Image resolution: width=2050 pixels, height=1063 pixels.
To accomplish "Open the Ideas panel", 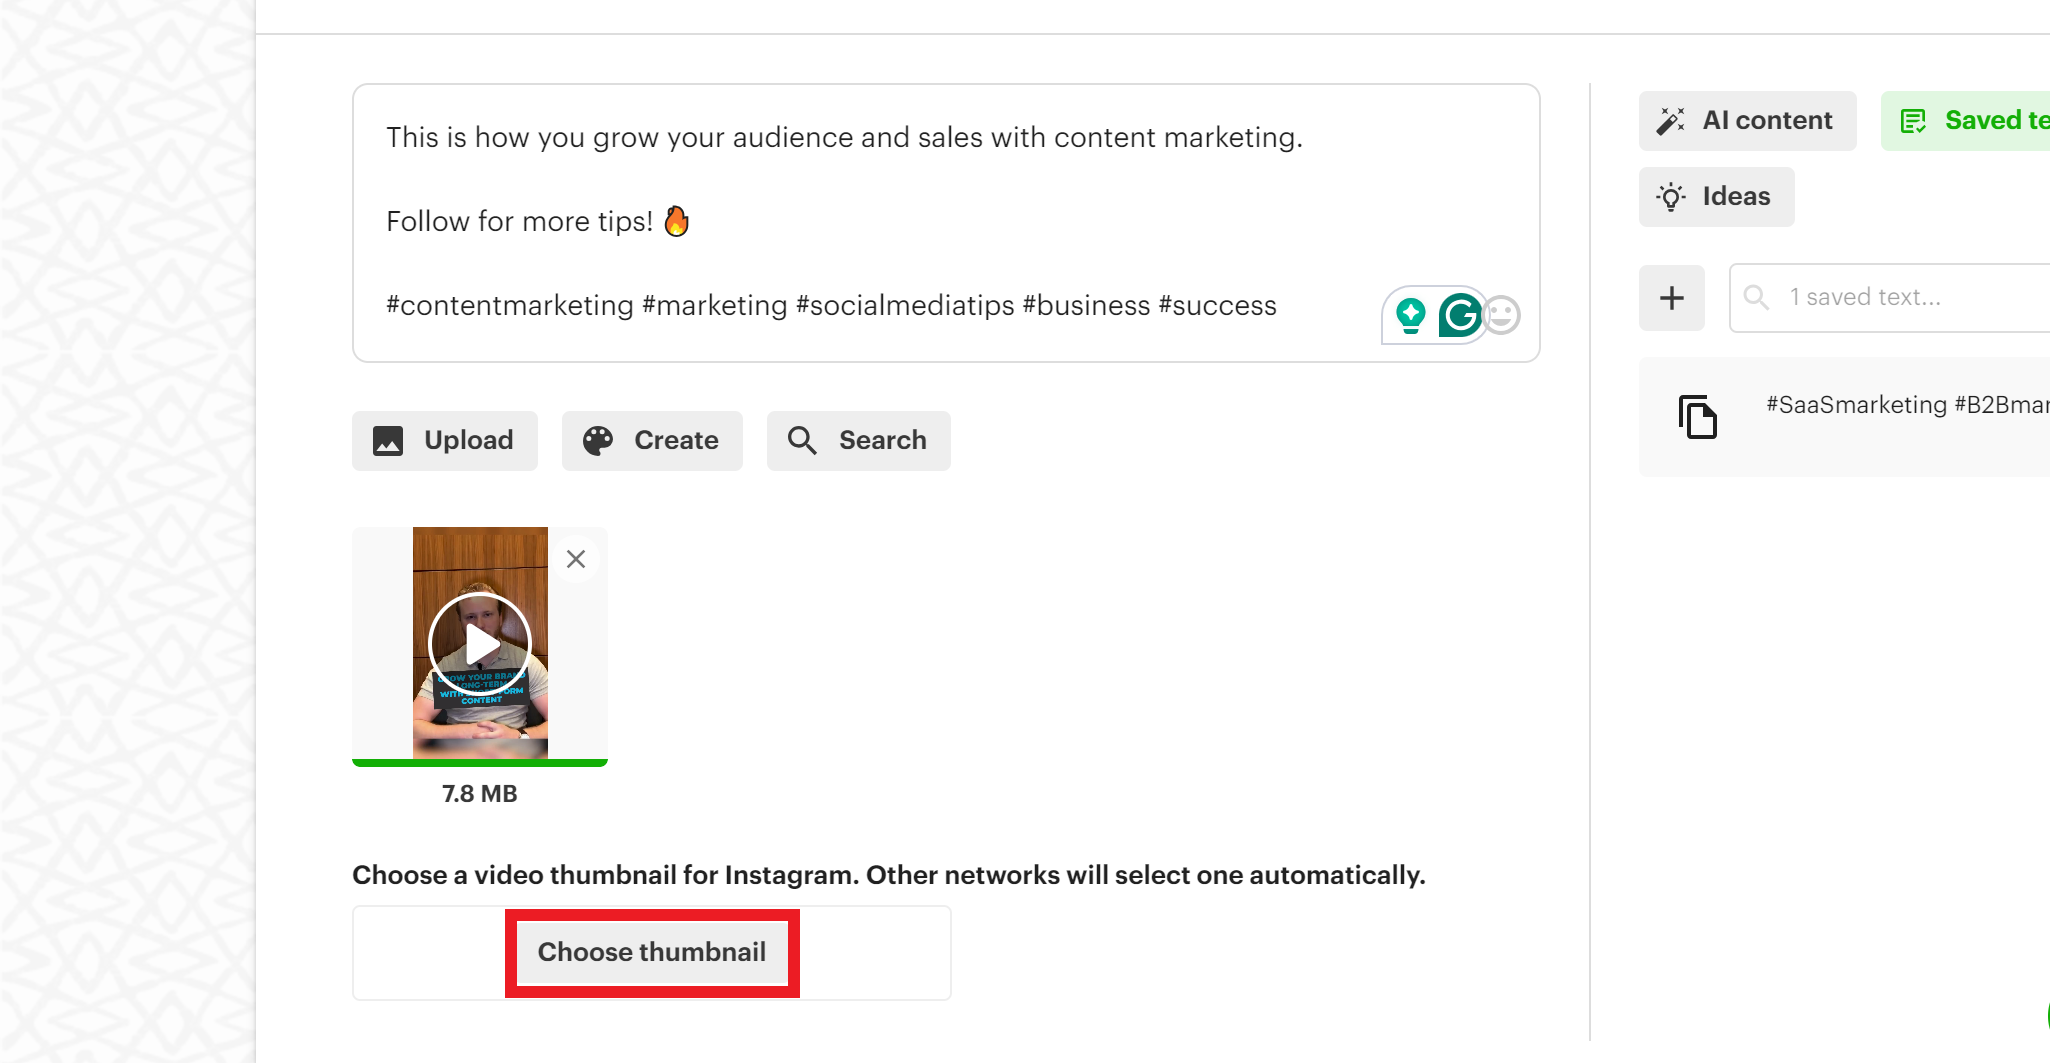I will [x=1716, y=196].
